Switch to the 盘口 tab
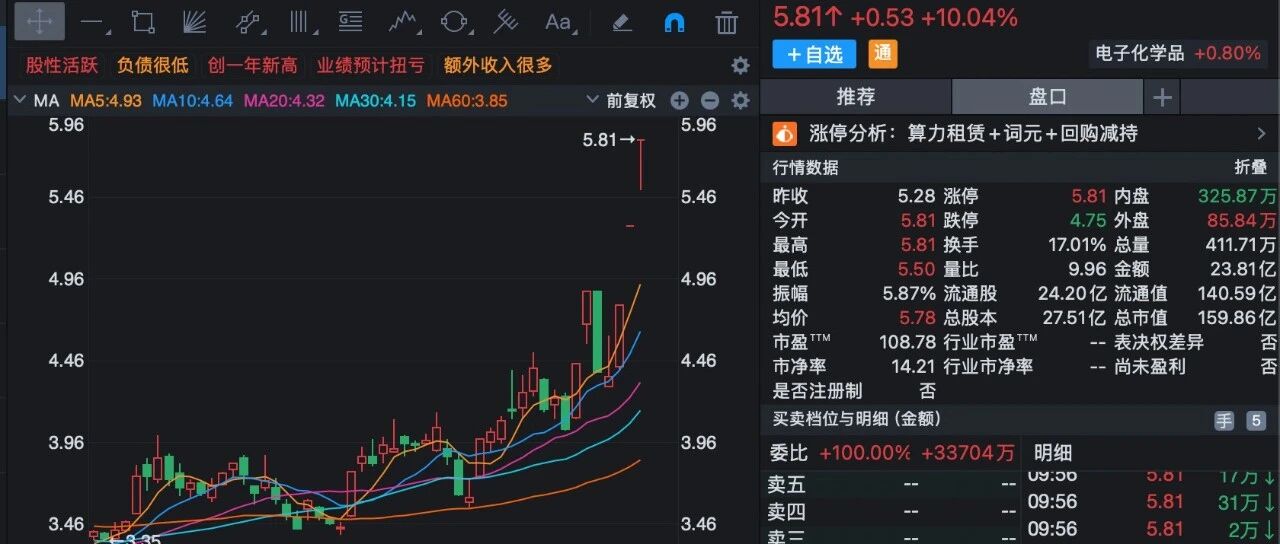This screenshot has width=1280, height=544. (x=1047, y=97)
